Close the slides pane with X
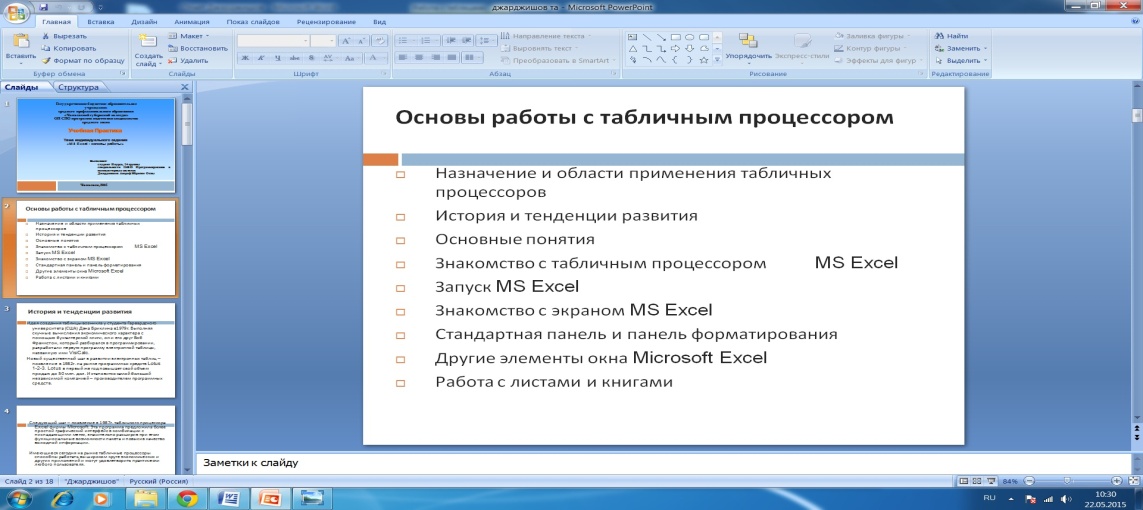 [x=184, y=87]
